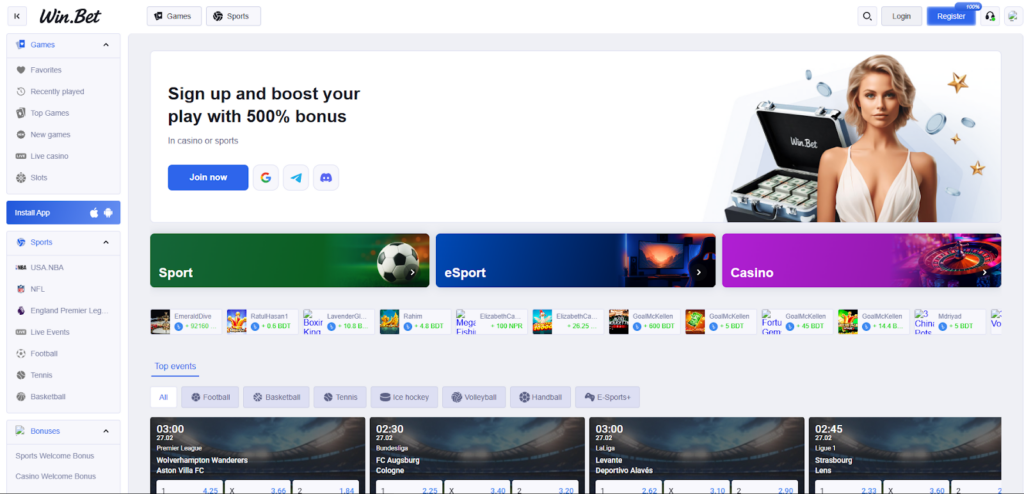Collapse the Games sidebar section
This screenshot has width=1024, height=494.
[106, 45]
